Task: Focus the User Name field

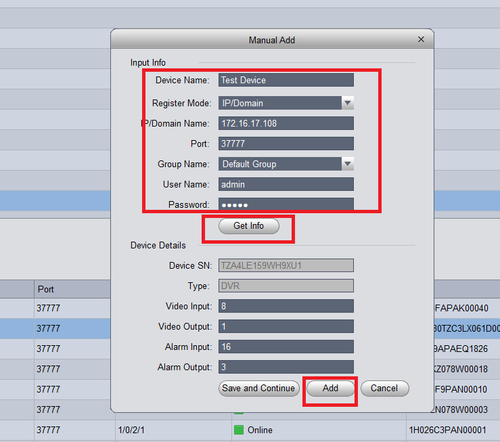Action: [x=286, y=184]
